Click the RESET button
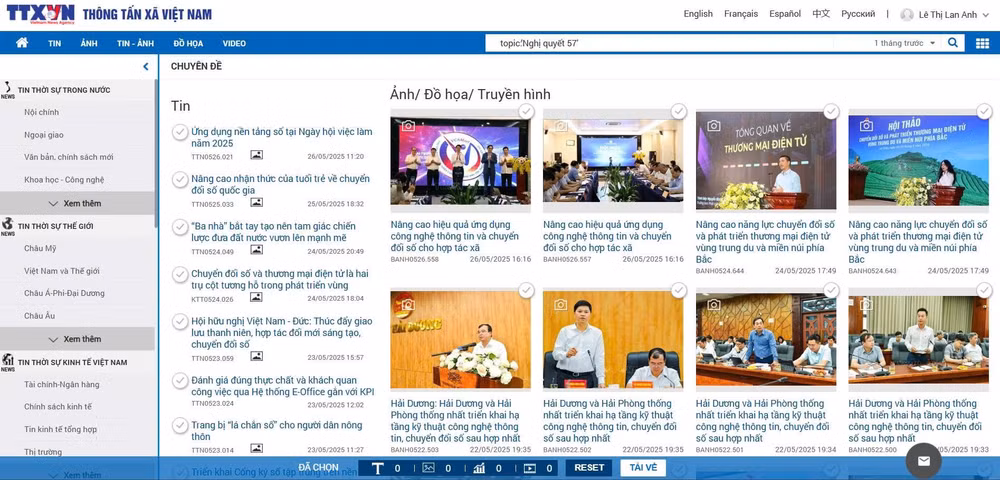The width and height of the screenshot is (1000, 480). (x=589, y=468)
